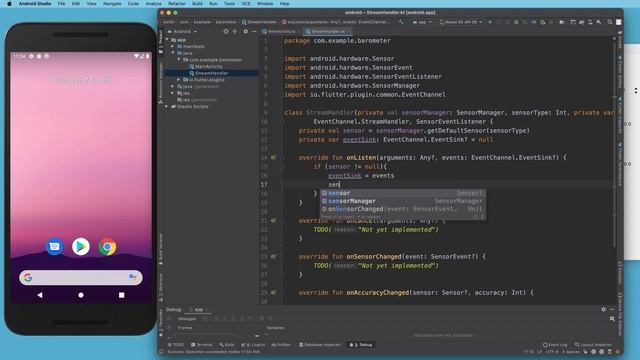The height and width of the screenshot is (360, 640).
Task: Hide the Project panel with the minus icon
Action: pos(254,31)
